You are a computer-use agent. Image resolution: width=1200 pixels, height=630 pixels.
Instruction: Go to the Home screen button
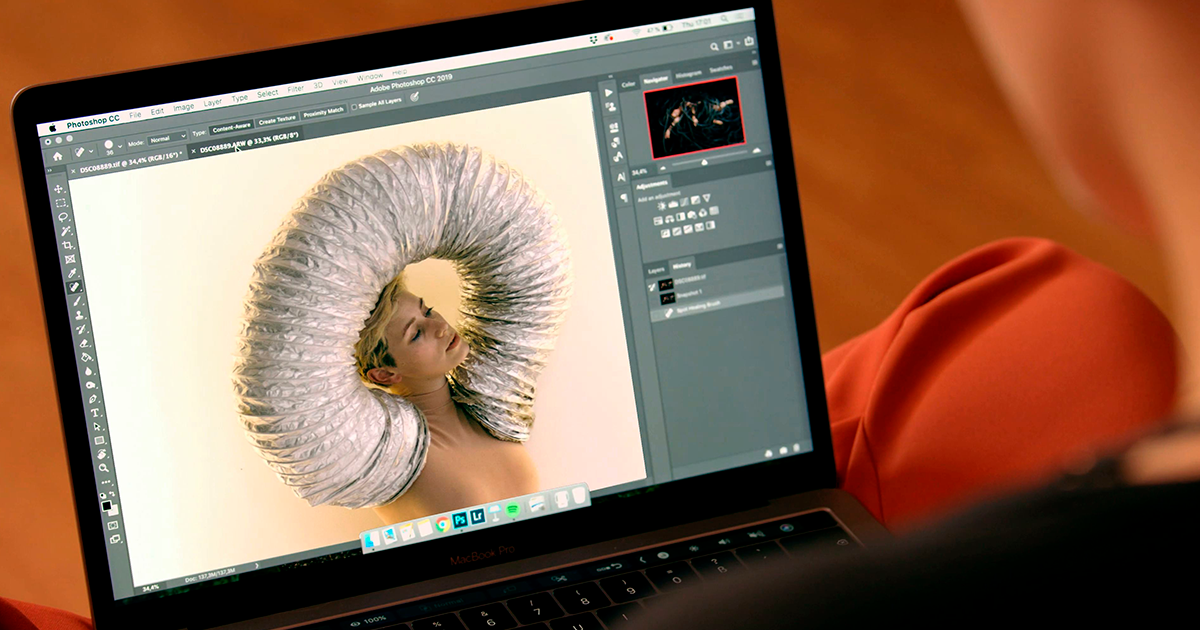click(57, 156)
